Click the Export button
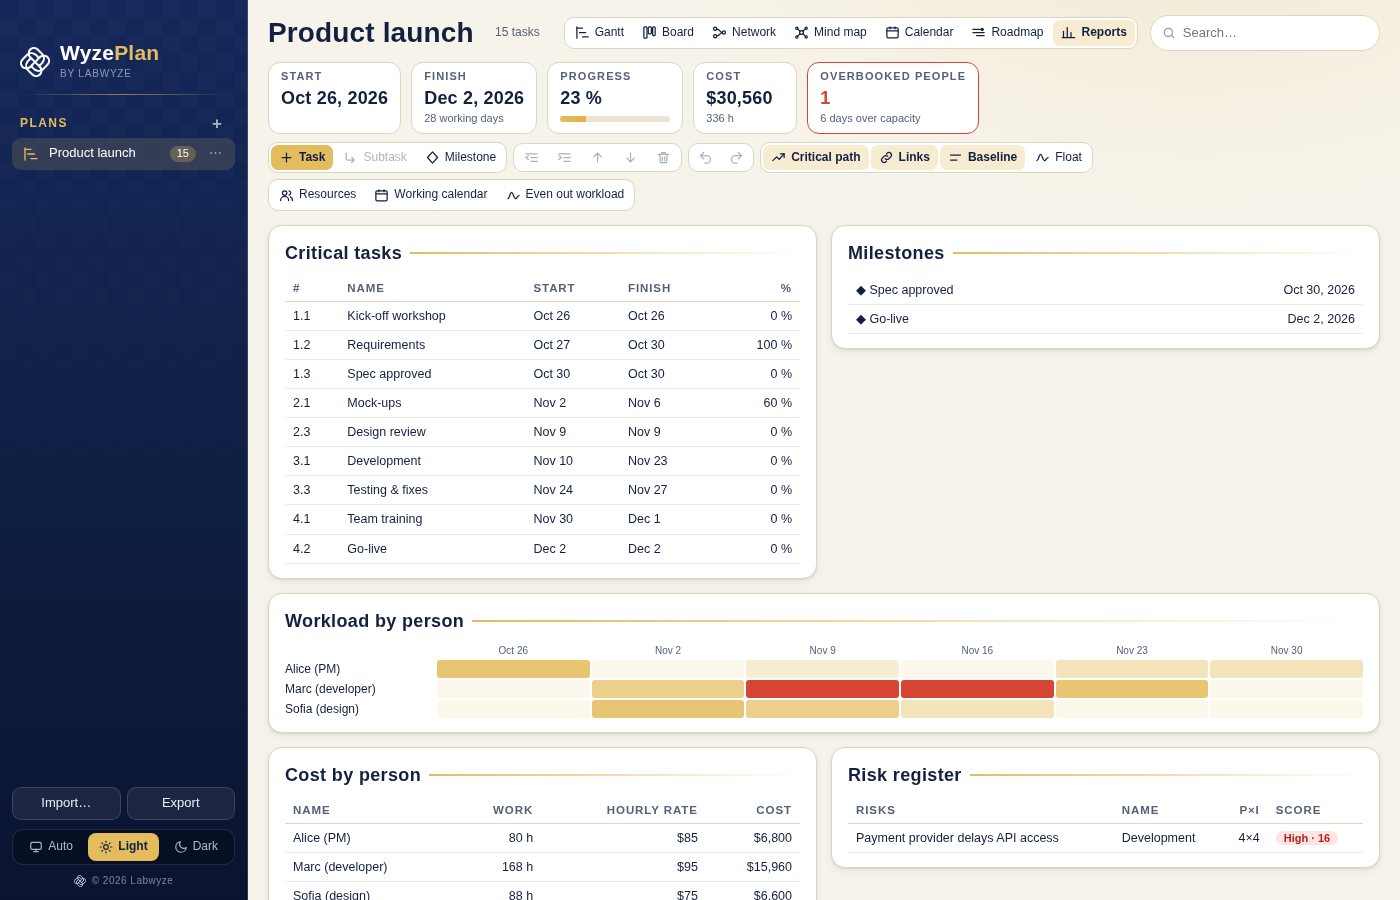Screen dimensions: 1400x900 [181, 803]
